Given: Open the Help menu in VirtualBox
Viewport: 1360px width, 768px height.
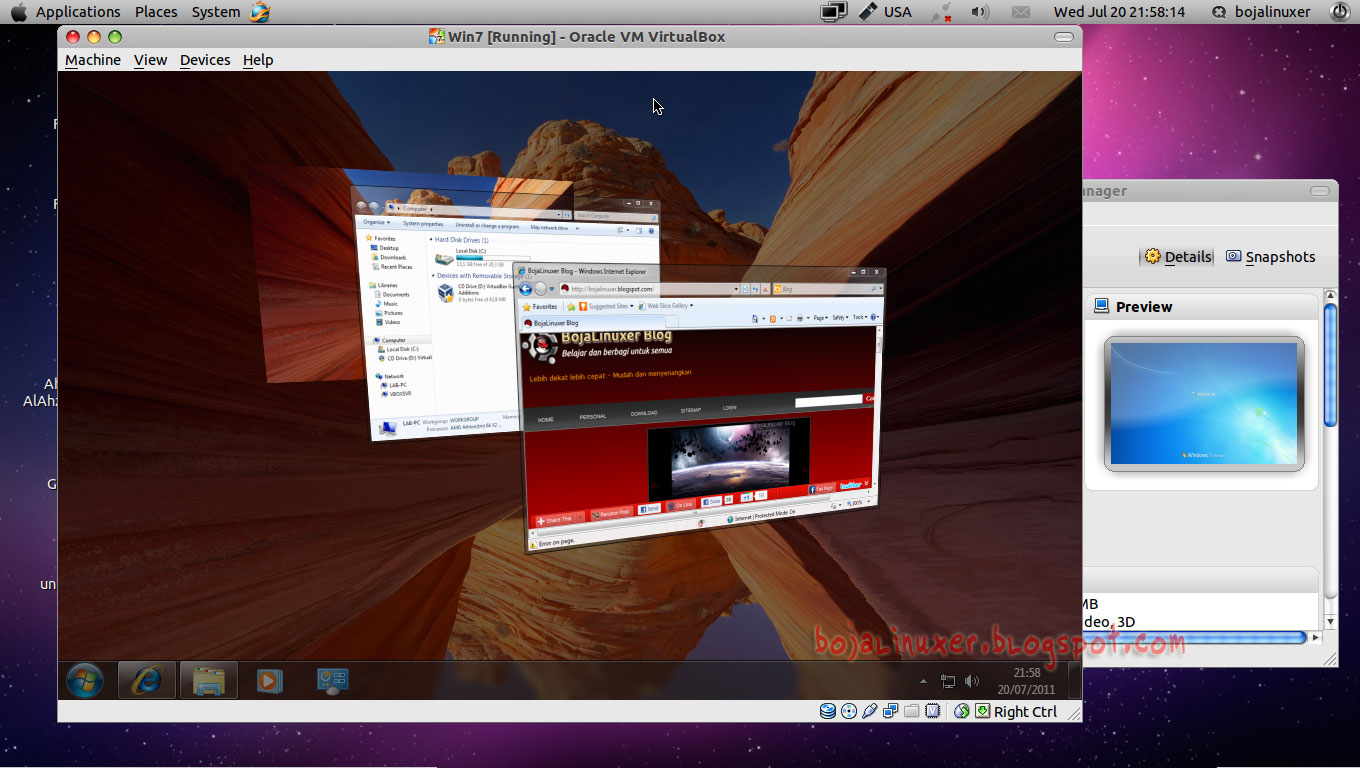Looking at the screenshot, I should [258, 60].
